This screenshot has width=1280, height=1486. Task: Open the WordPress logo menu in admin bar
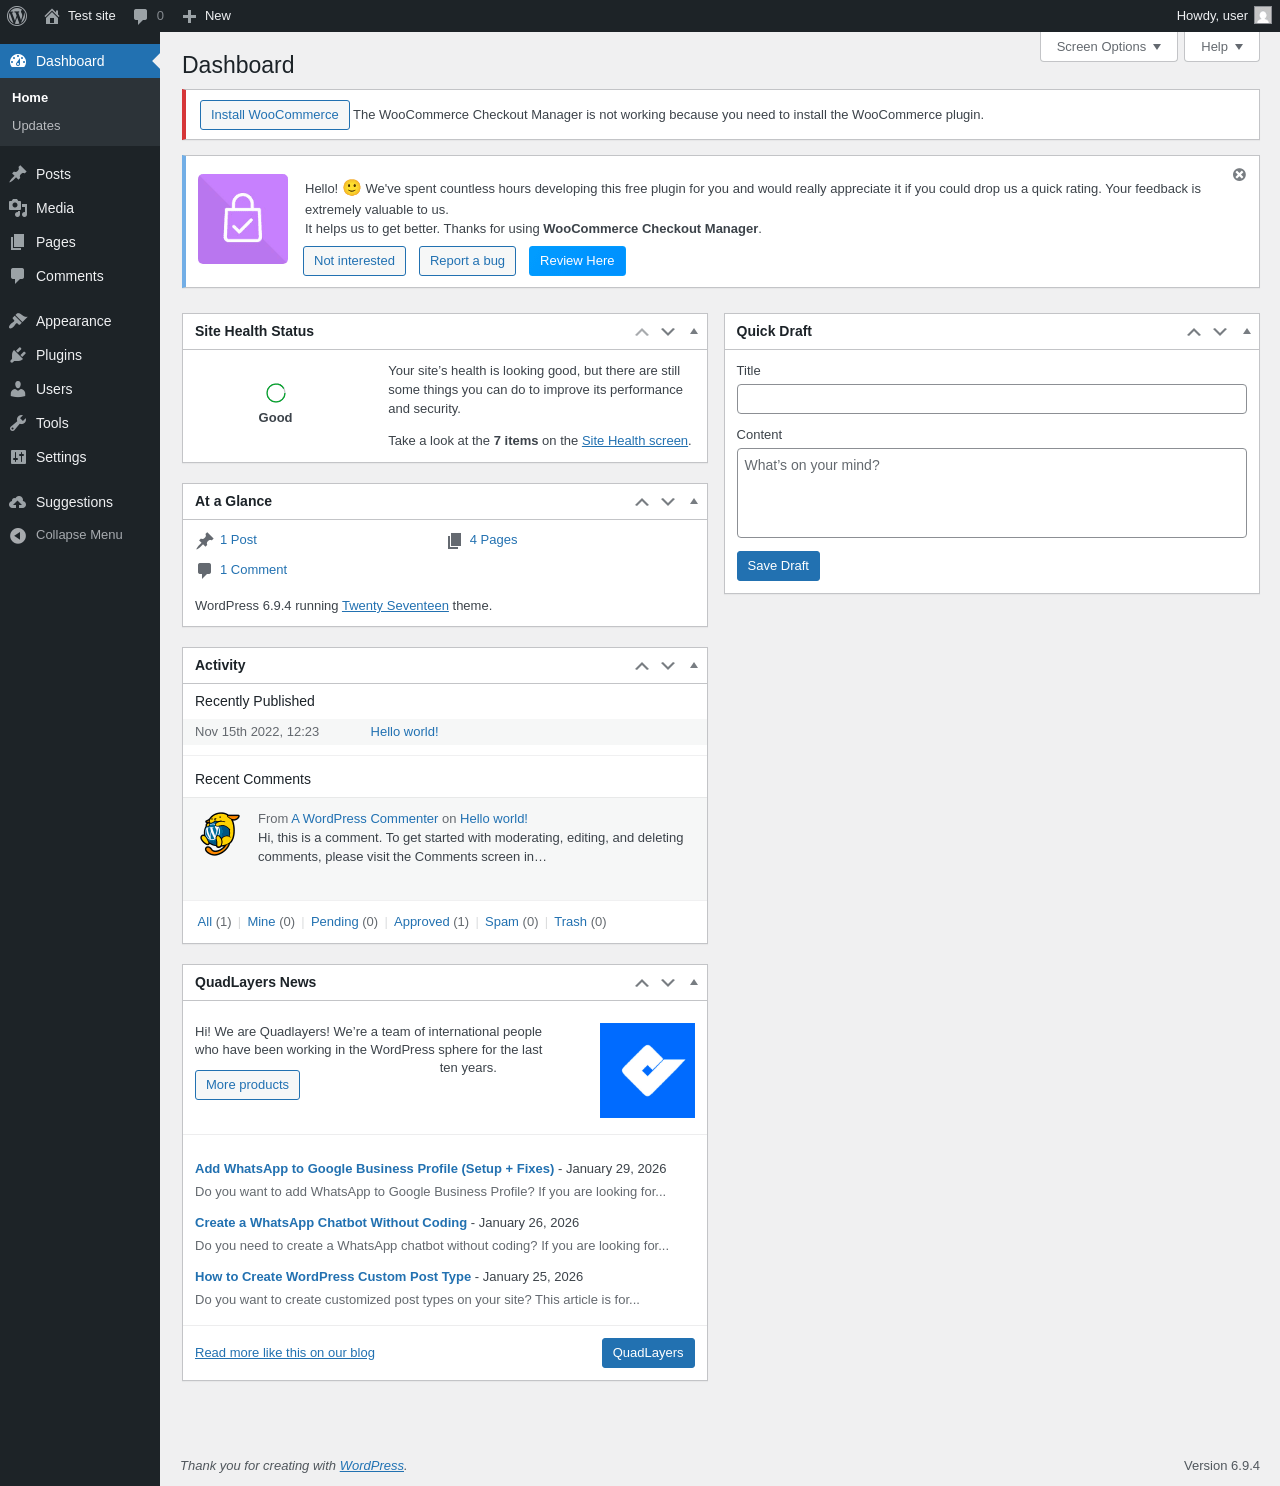click(x=17, y=16)
